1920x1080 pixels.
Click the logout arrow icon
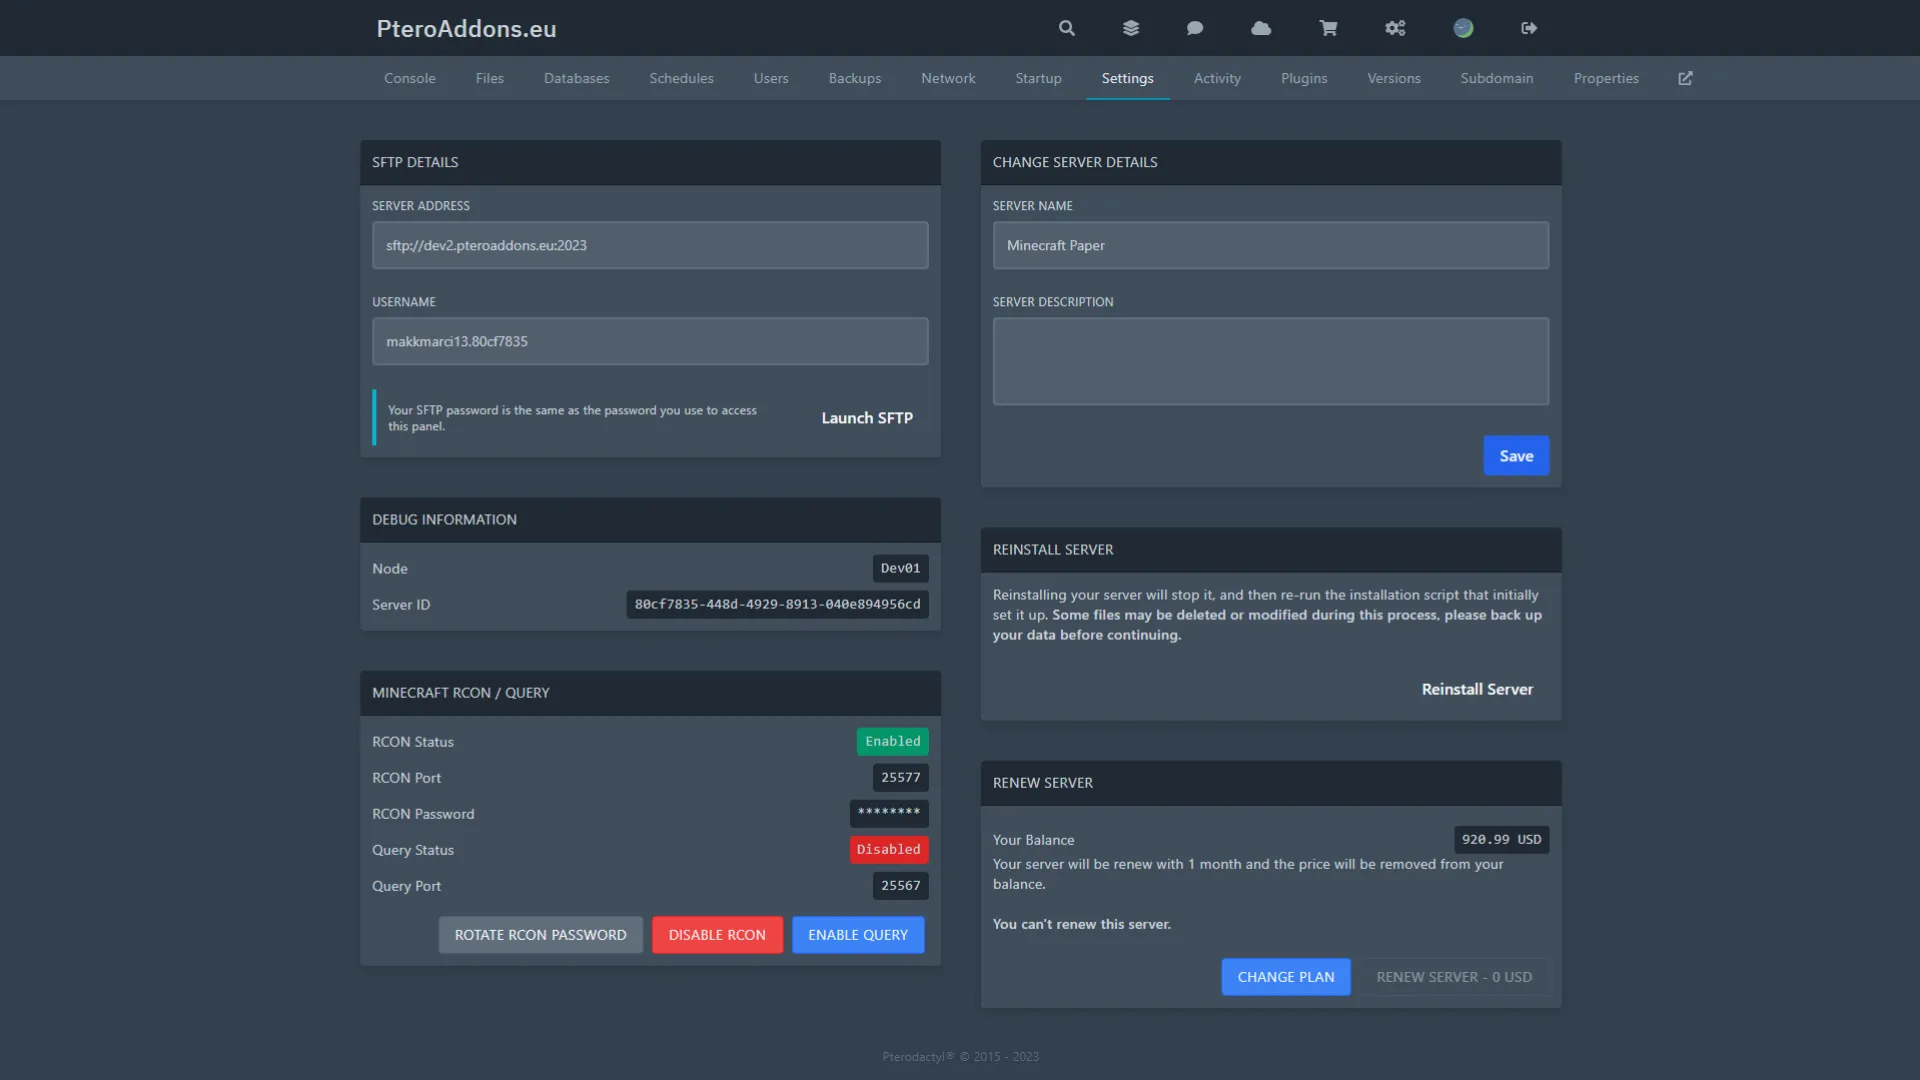(x=1529, y=28)
